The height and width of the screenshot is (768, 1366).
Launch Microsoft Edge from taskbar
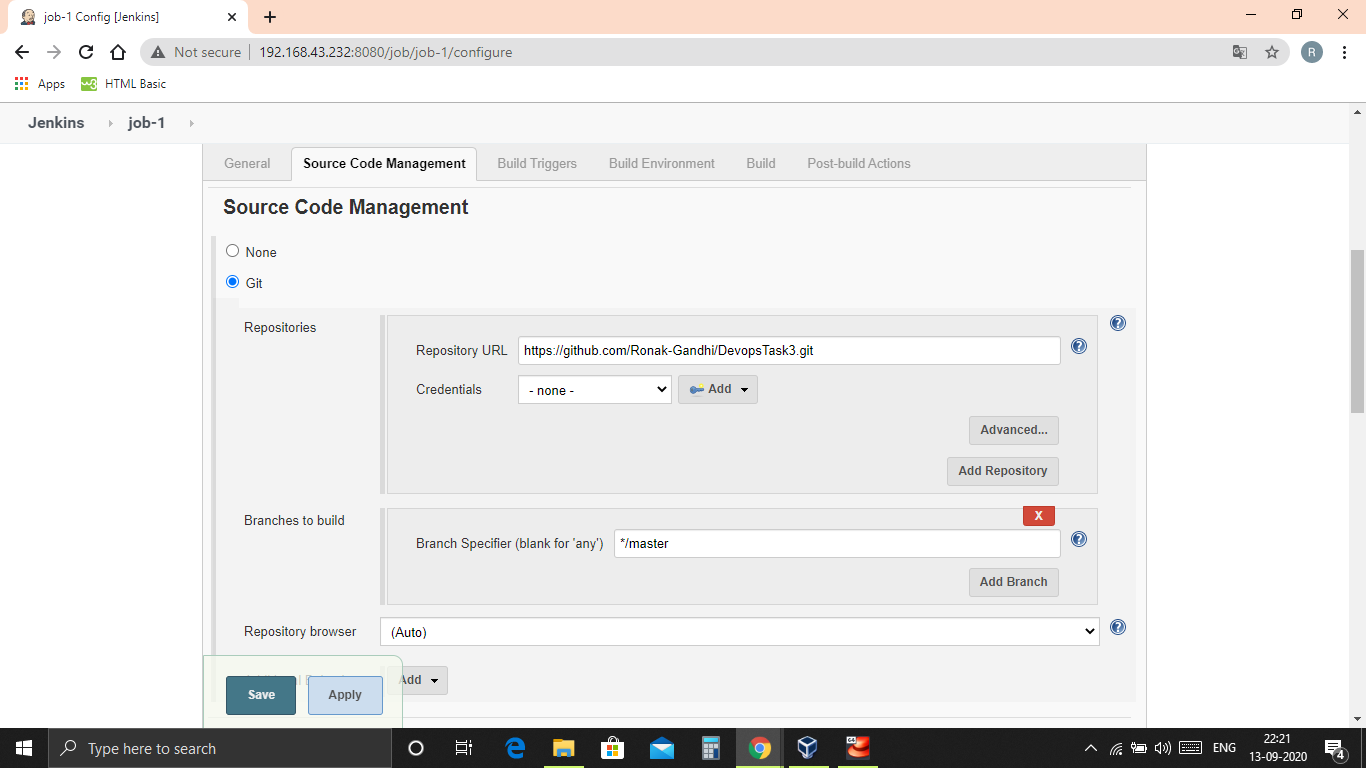coord(516,748)
